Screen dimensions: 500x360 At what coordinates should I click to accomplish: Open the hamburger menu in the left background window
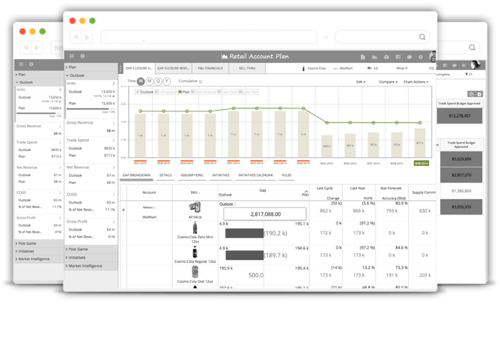tap(21, 64)
